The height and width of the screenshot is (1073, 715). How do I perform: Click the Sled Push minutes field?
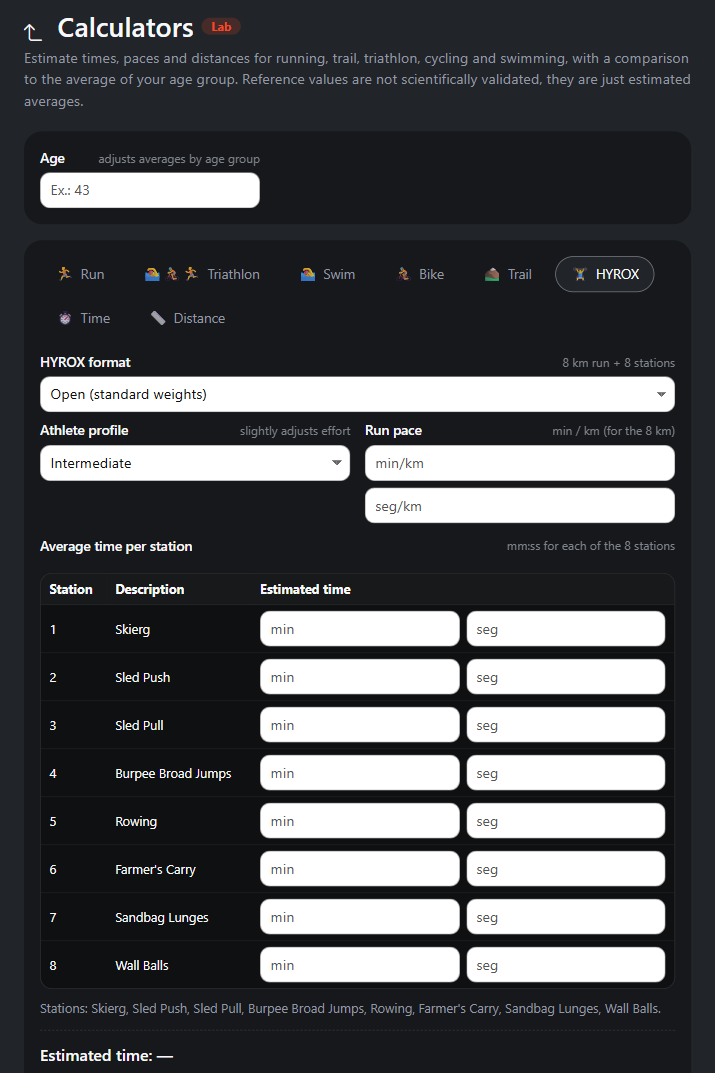359,677
